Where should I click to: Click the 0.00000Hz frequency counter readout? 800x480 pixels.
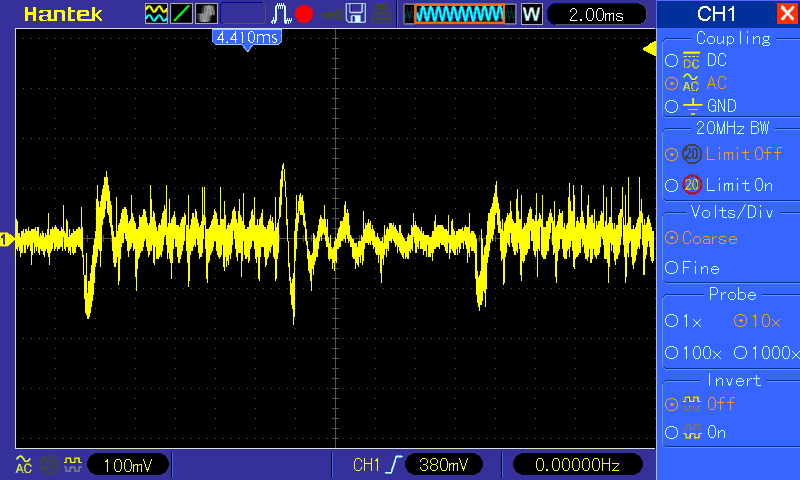pos(577,465)
